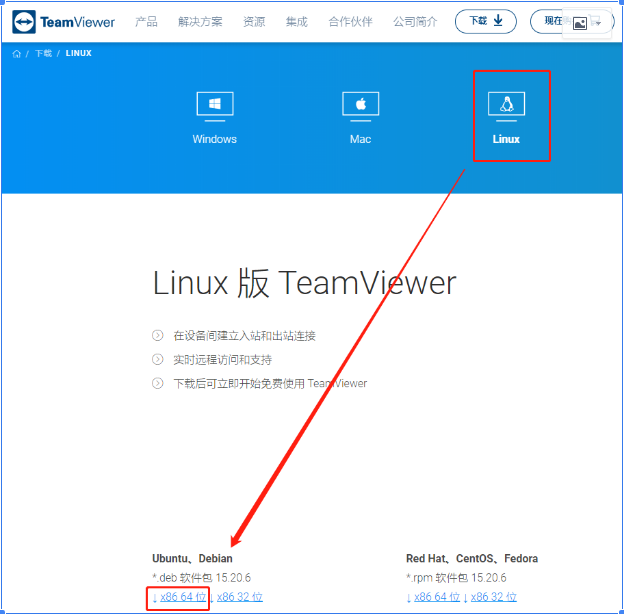
Task: Click the Windows tab label
Action: [214, 139]
